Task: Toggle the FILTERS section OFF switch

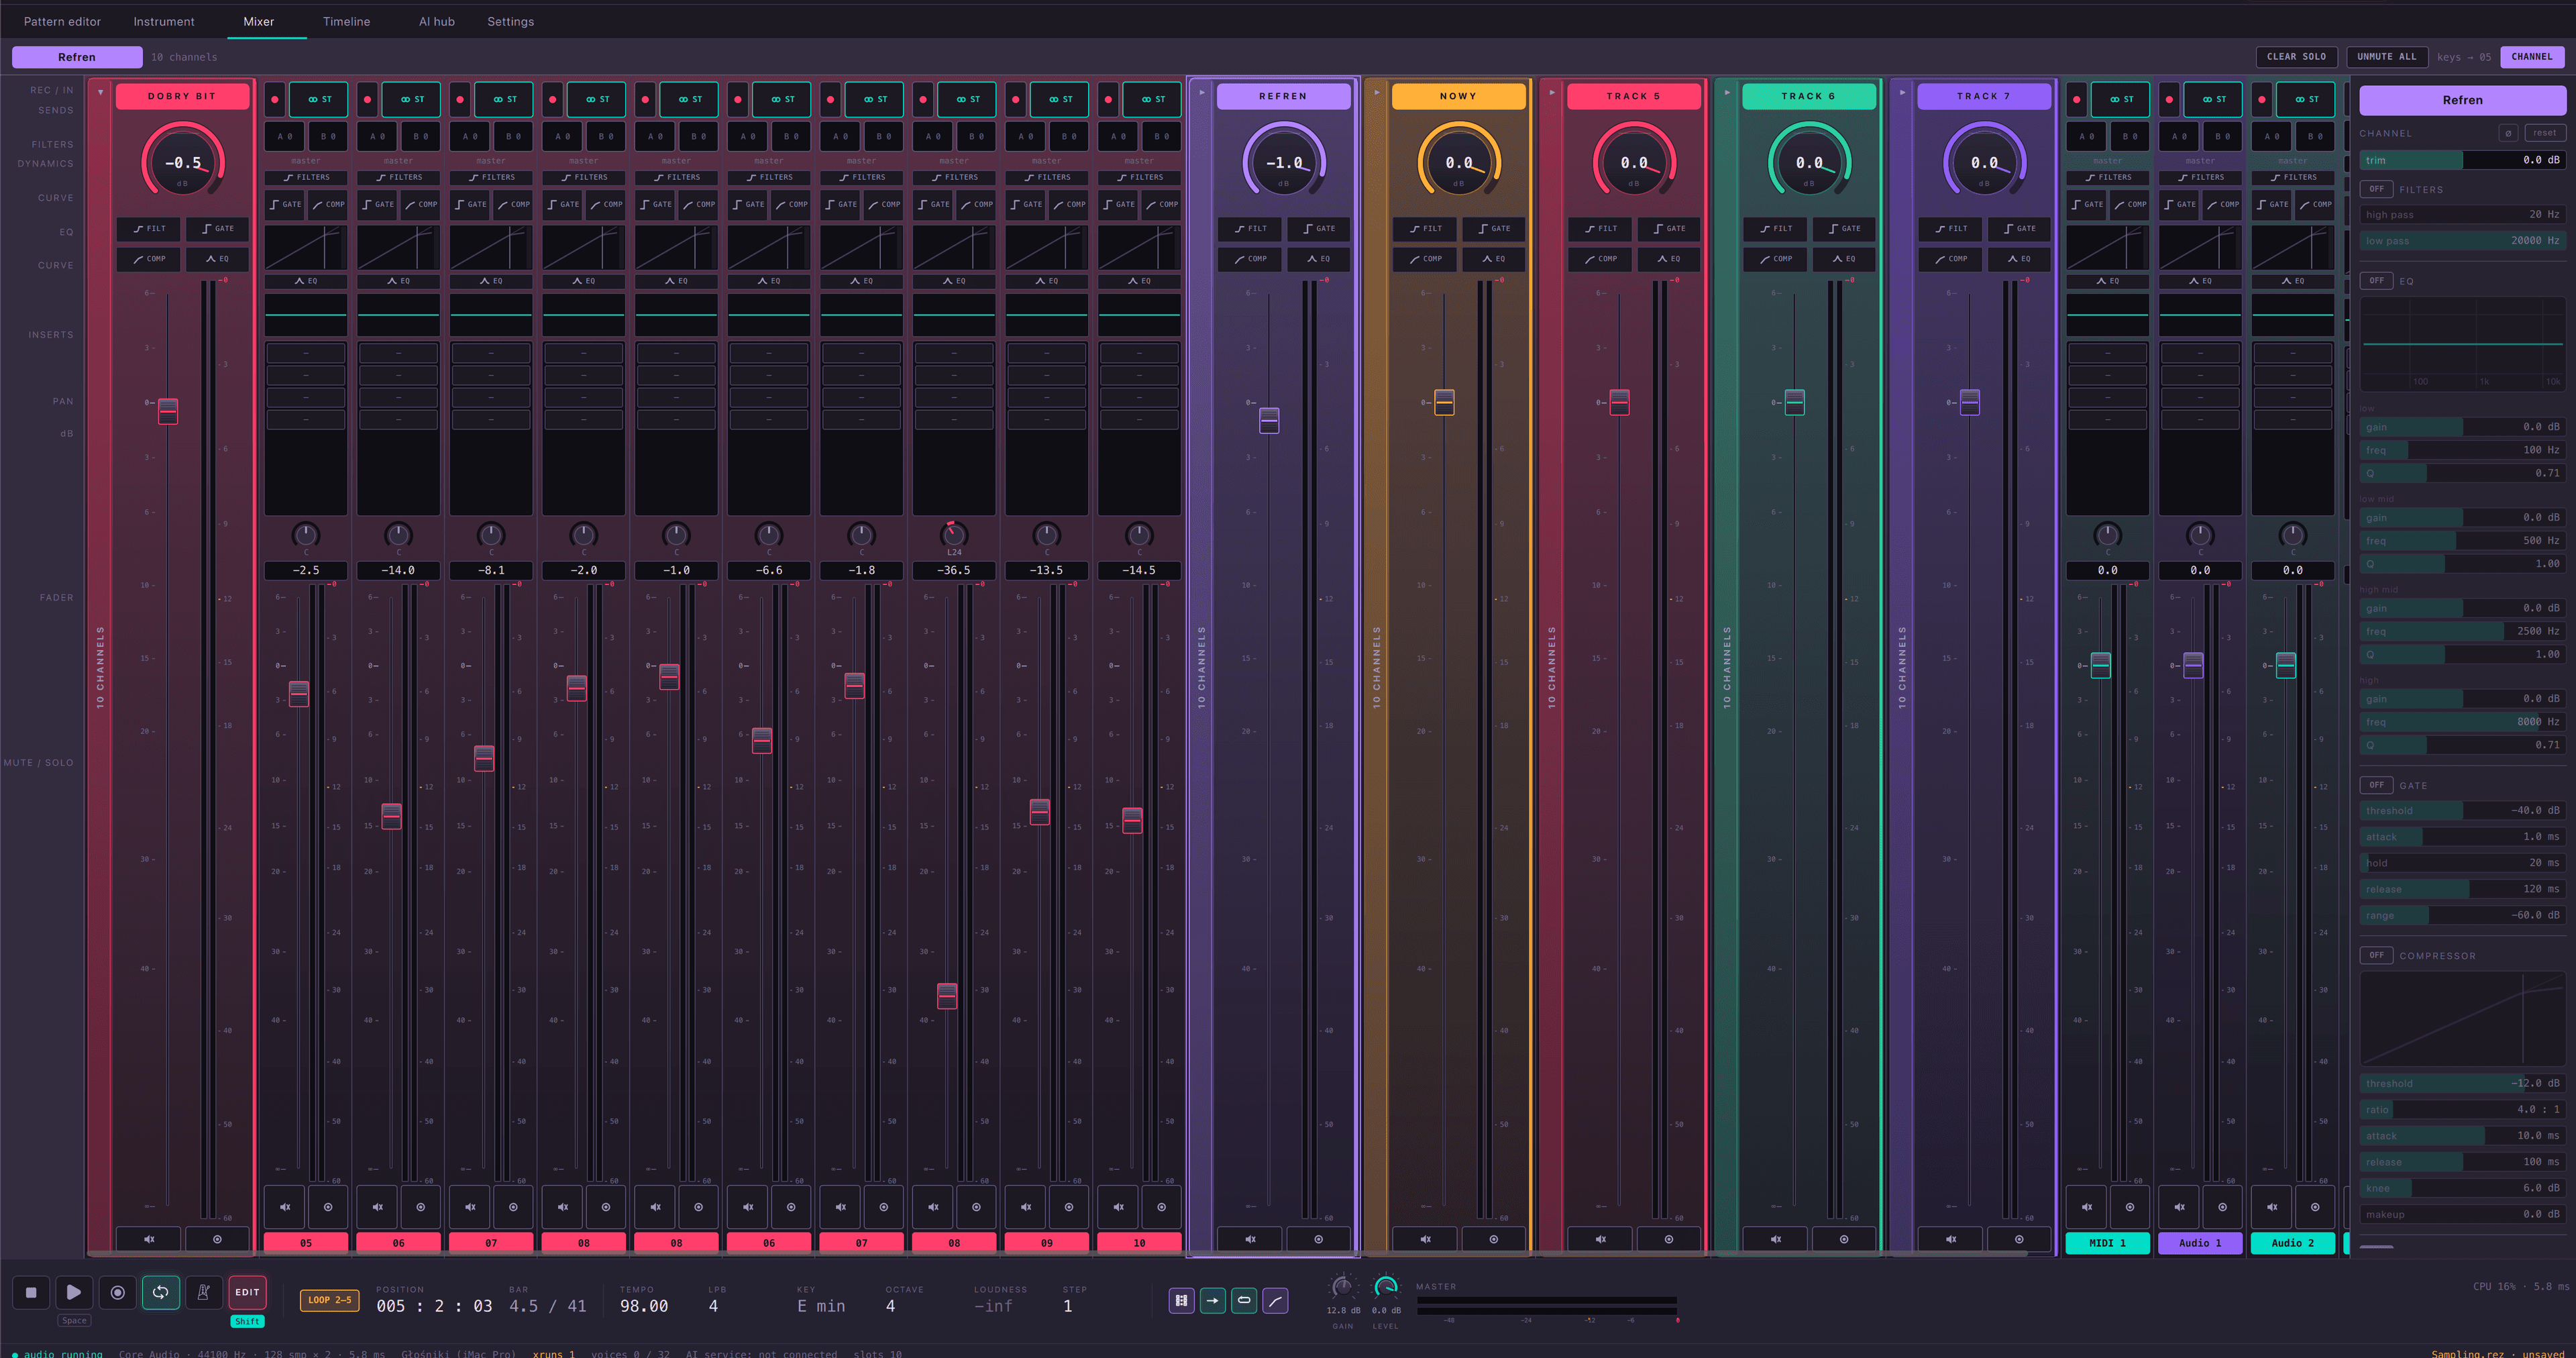Action: point(2377,189)
